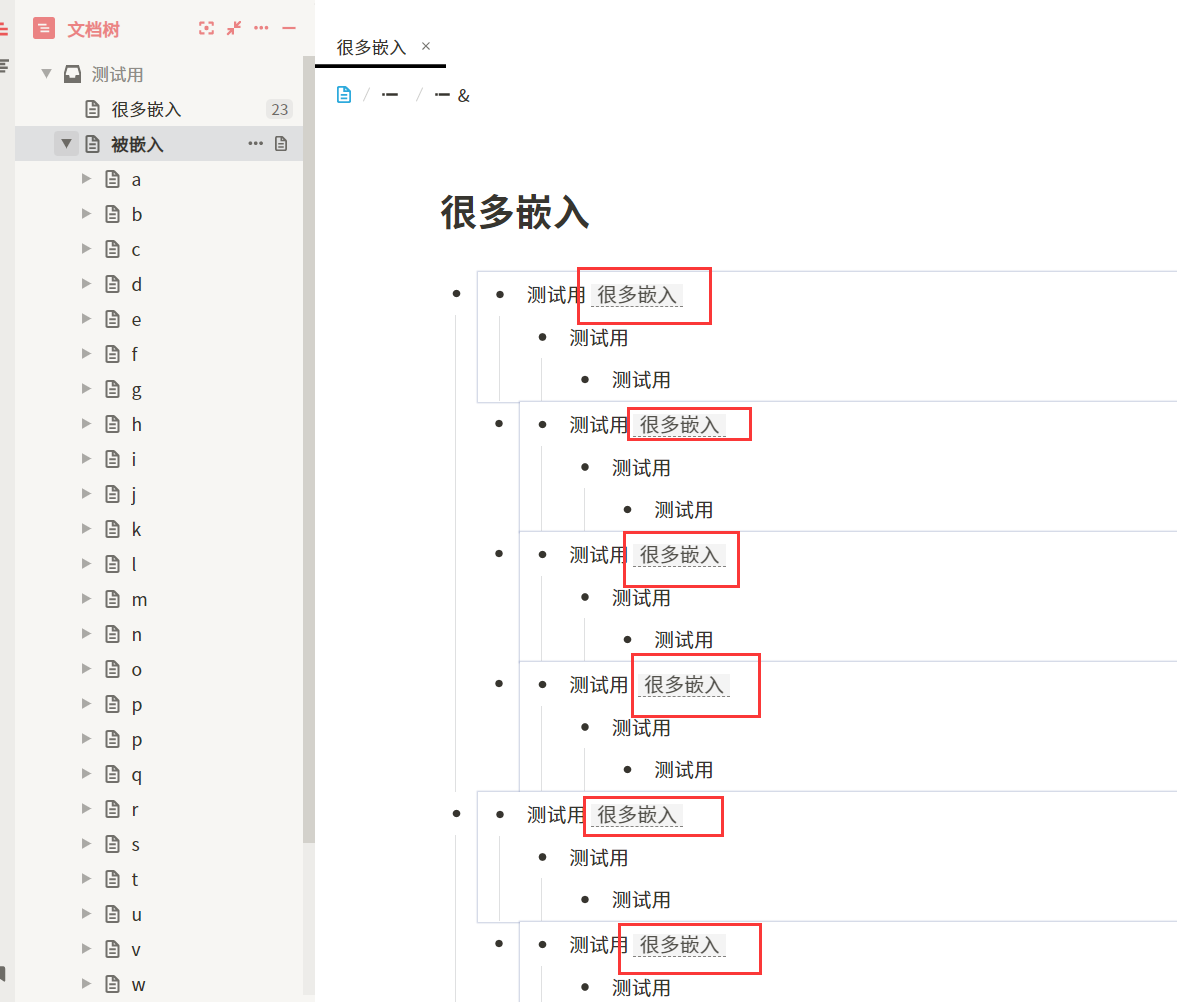Click the first list item breadcrumb icon
1177x1002 pixels.
(x=390, y=95)
